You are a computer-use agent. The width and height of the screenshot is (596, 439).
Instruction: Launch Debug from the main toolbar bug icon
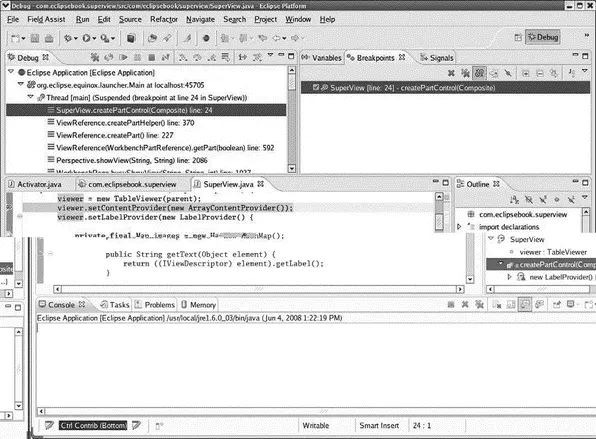pyautogui.click(x=68, y=38)
